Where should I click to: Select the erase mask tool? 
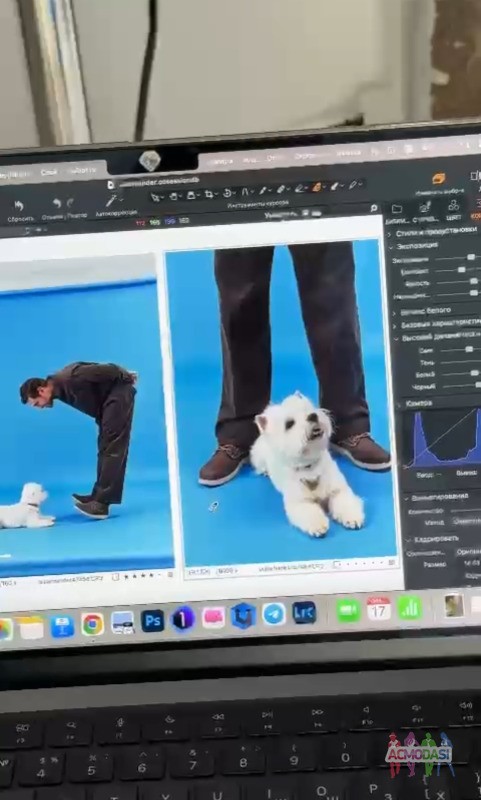point(299,189)
